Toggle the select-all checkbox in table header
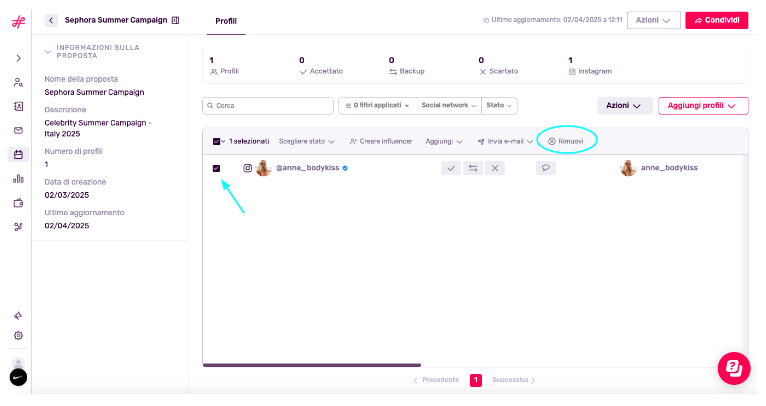 pos(217,142)
